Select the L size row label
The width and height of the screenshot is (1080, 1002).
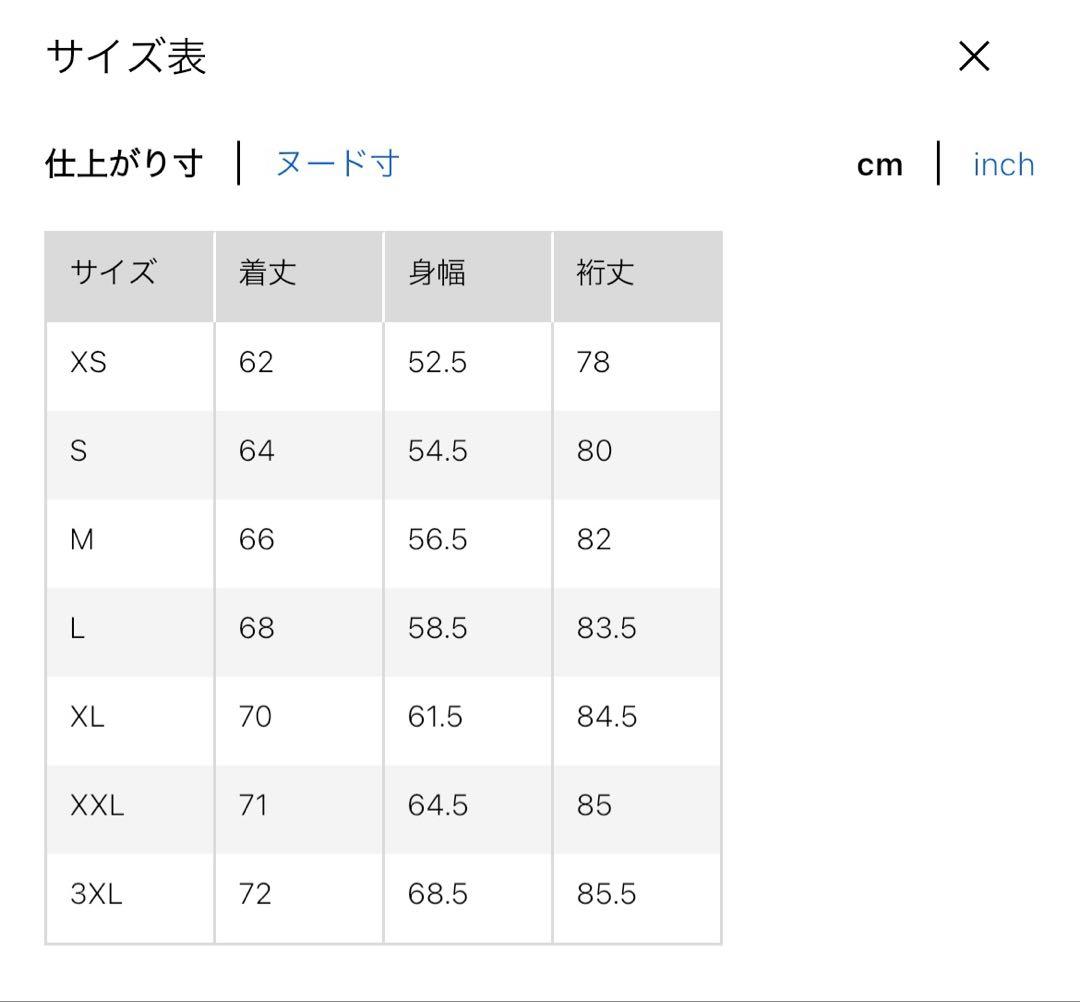coord(77,628)
